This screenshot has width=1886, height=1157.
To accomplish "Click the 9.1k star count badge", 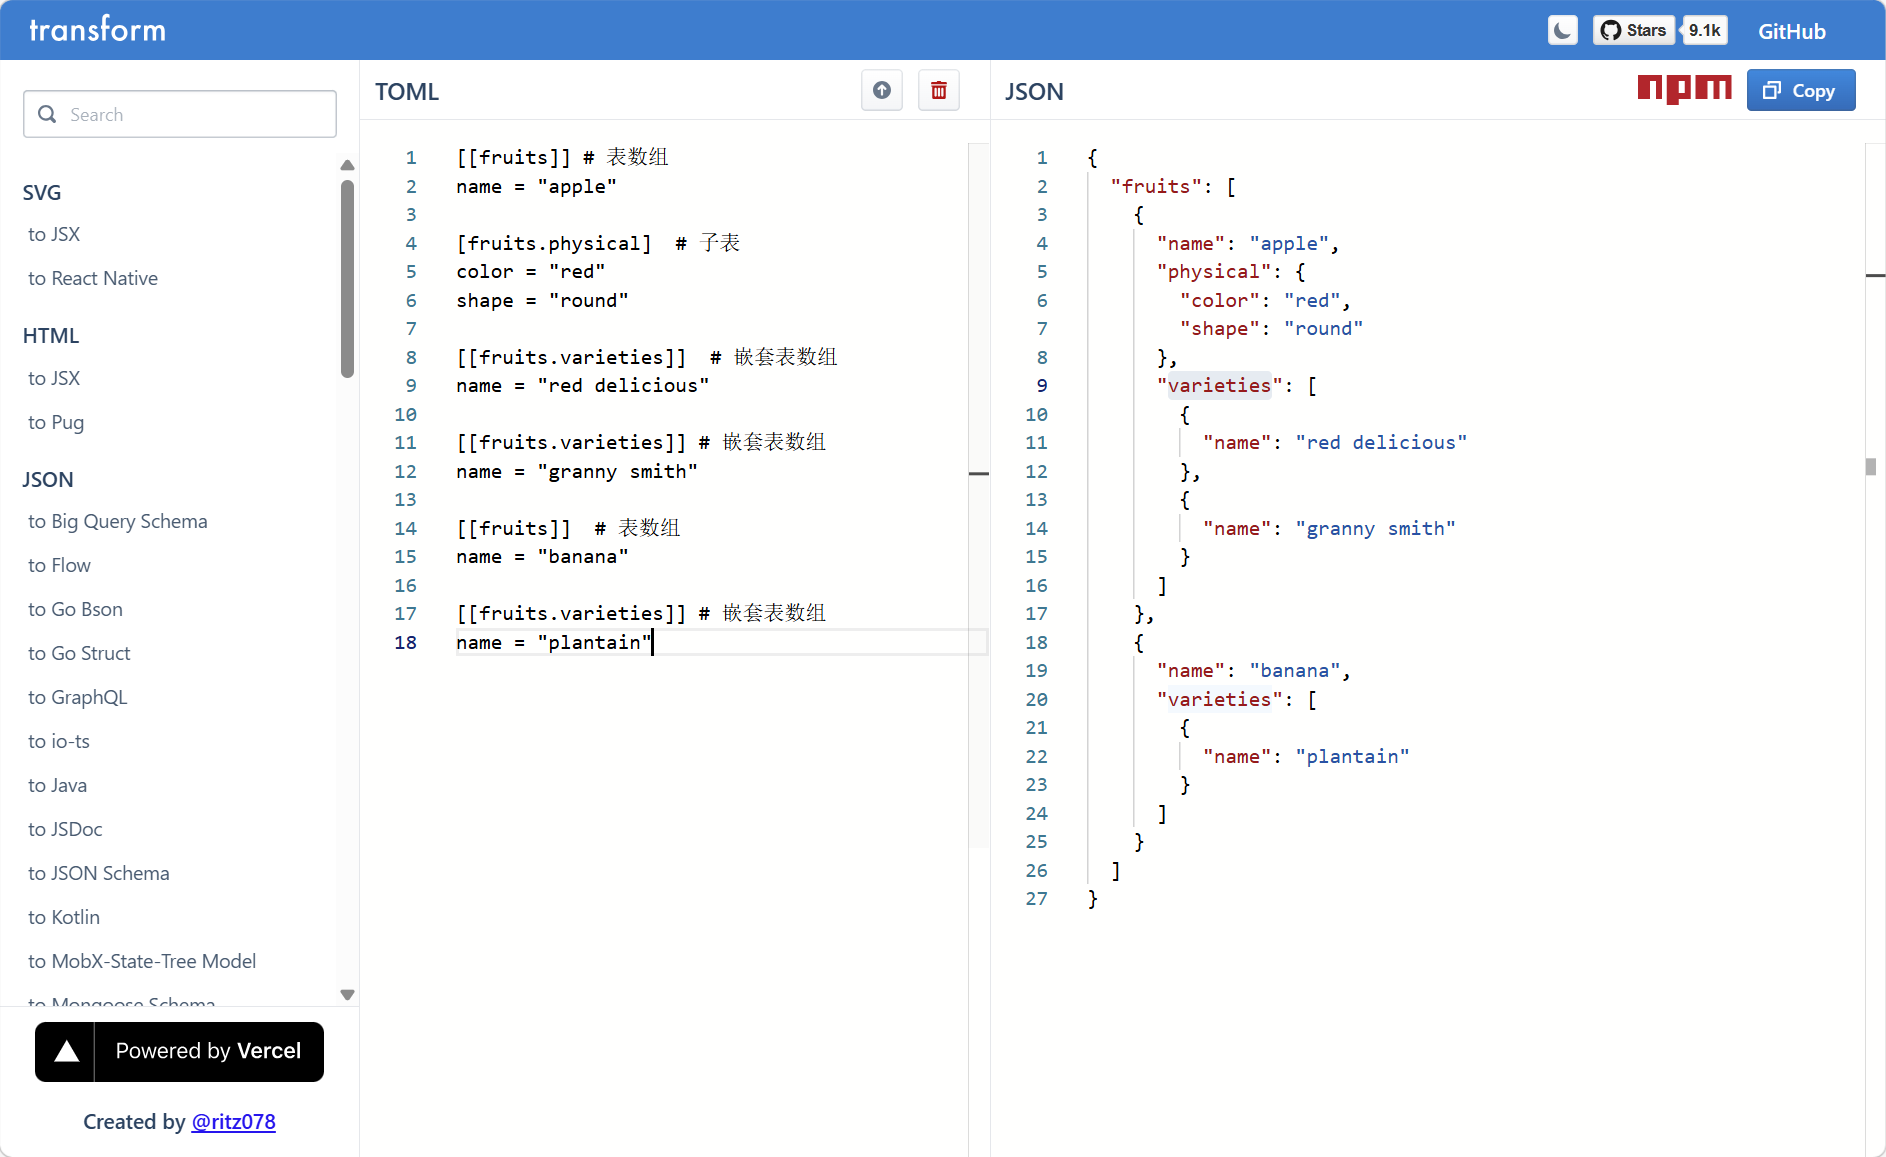I will 1704,30.
